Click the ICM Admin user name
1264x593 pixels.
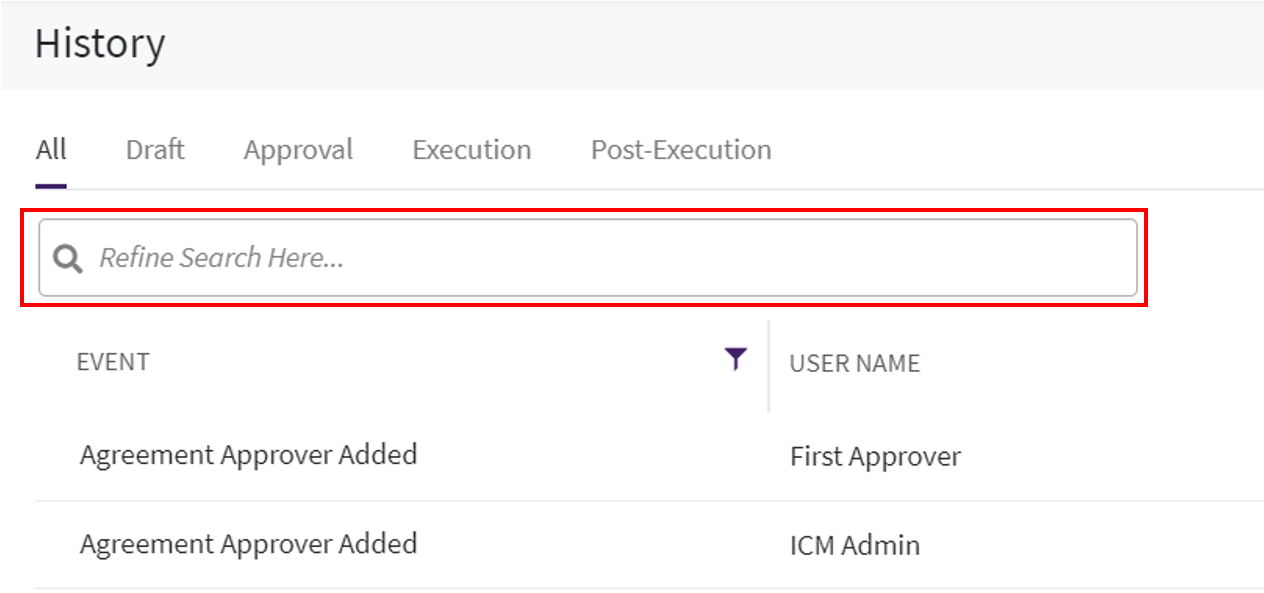click(854, 546)
